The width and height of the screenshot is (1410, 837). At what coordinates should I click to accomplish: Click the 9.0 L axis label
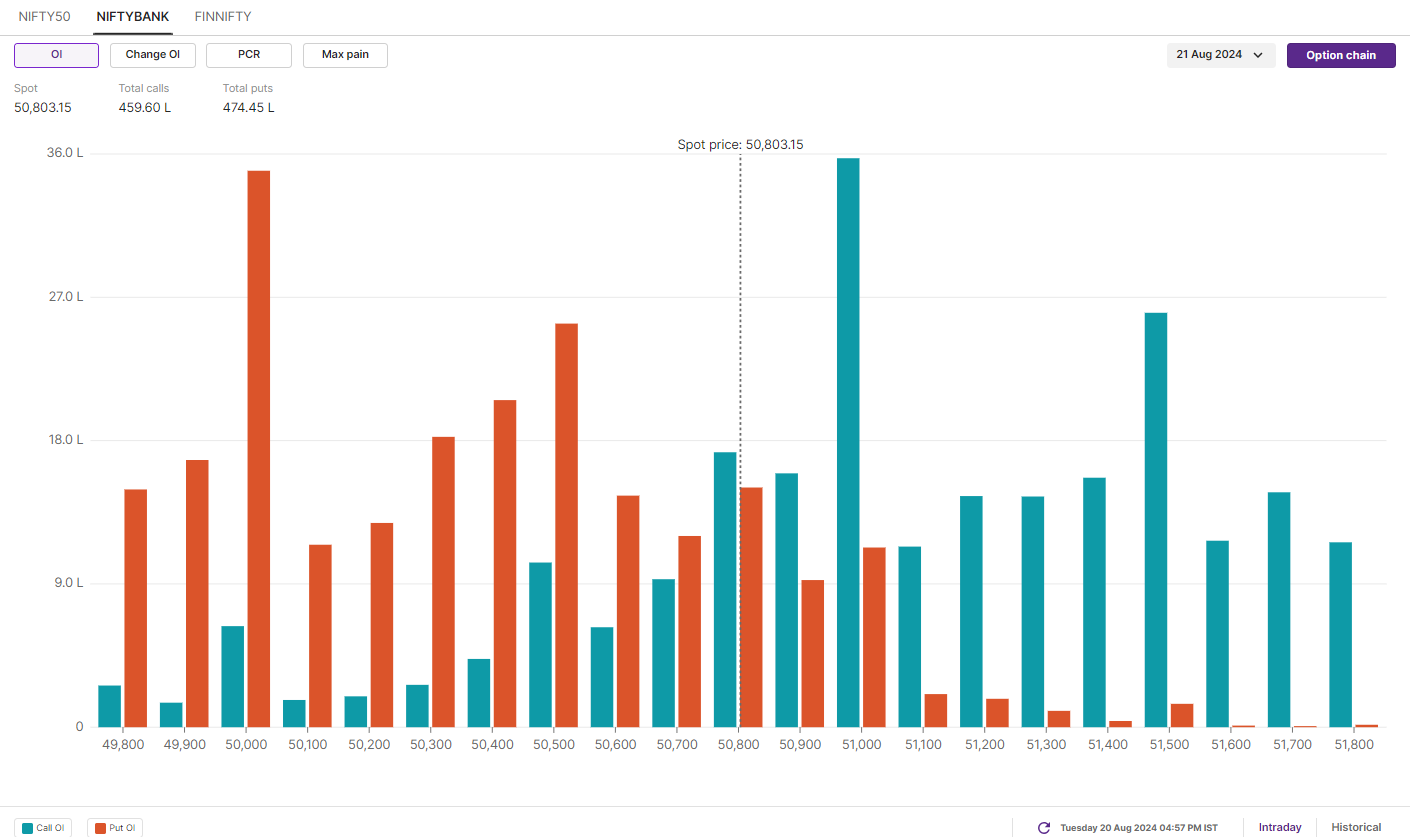point(68,583)
